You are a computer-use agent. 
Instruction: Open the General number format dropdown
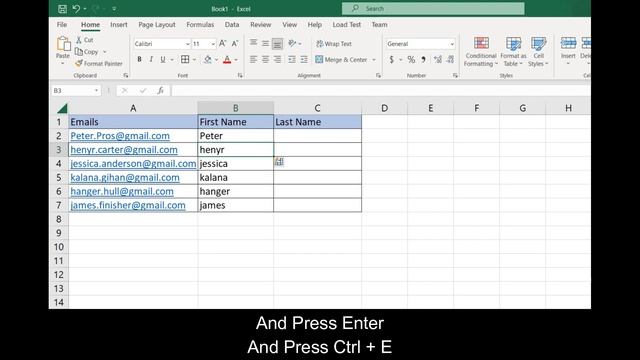click(x=452, y=44)
